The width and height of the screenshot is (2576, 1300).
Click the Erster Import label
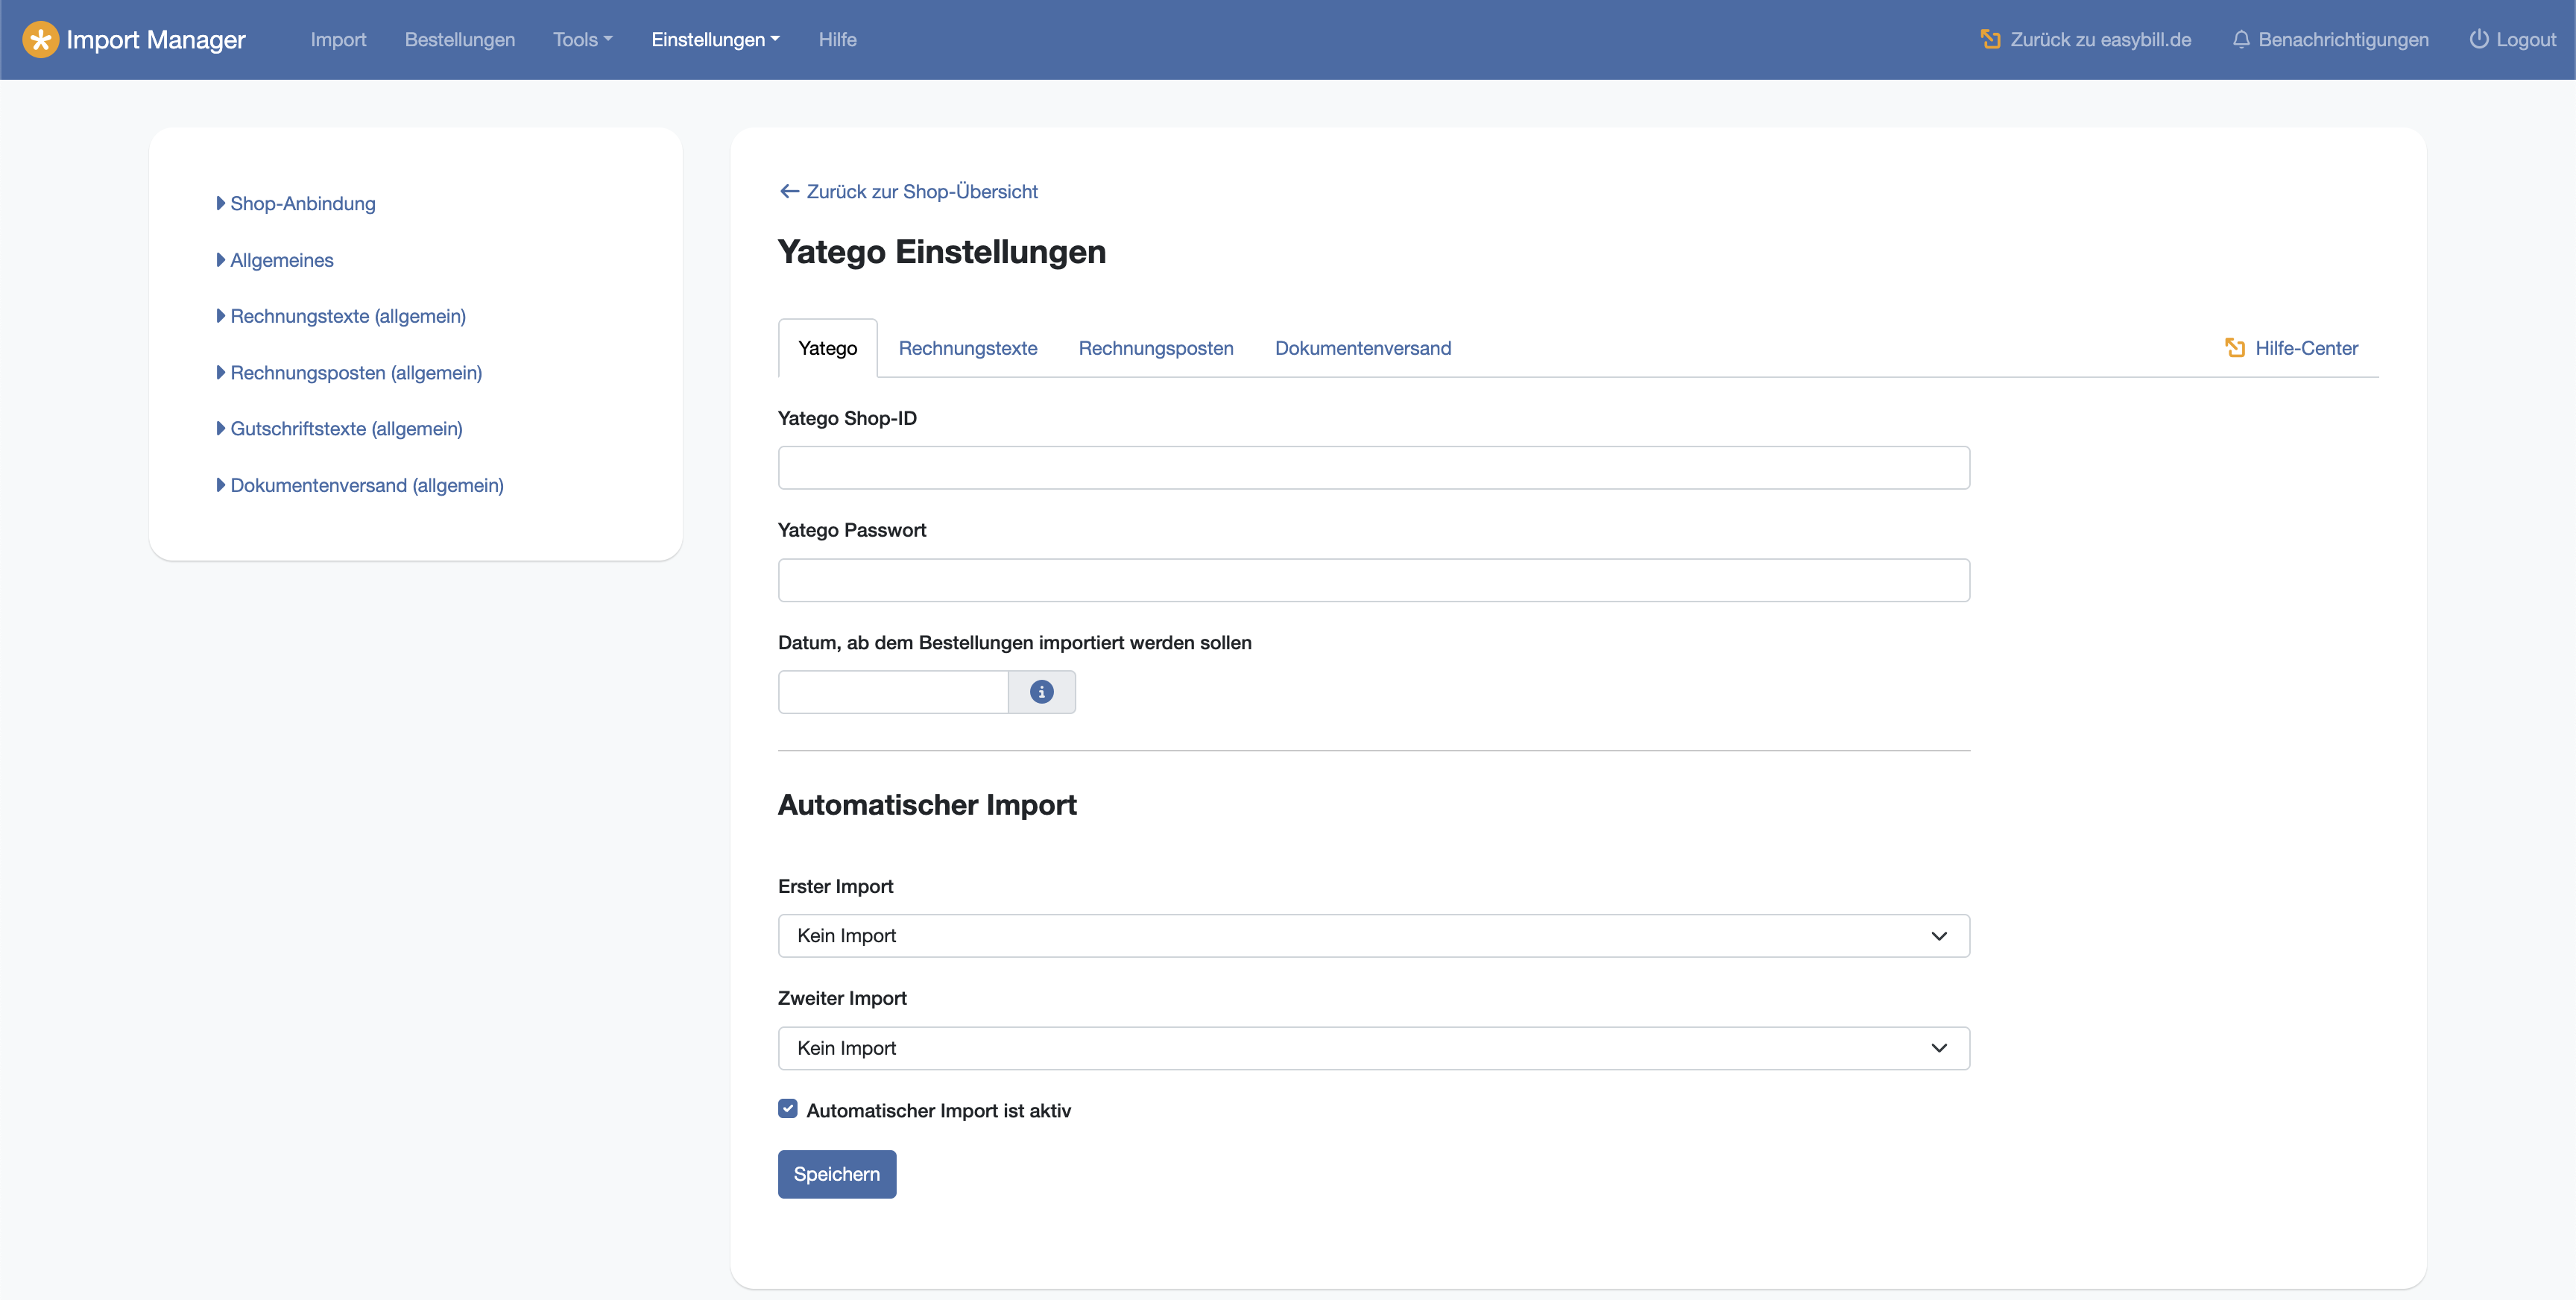tap(836, 886)
